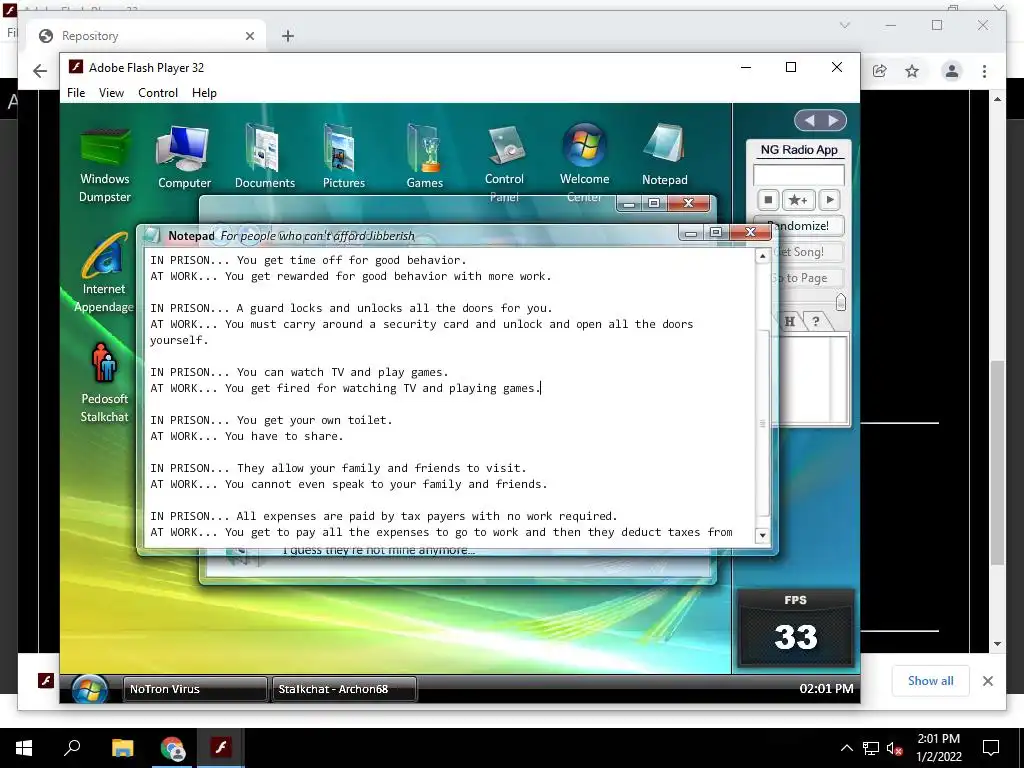Viewport: 1024px width, 768px height.
Task: Open a new browser tab
Action: 288,36
